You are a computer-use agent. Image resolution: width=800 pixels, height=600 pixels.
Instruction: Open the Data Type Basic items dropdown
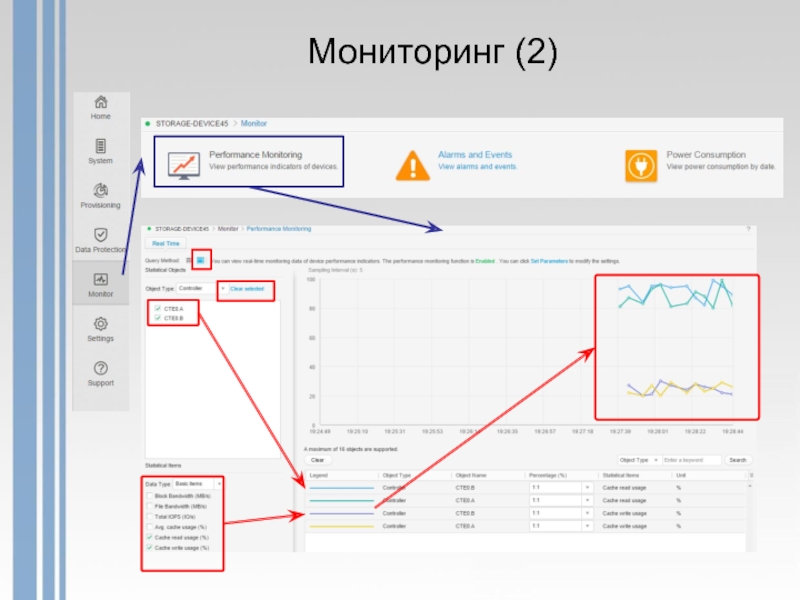(x=197, y=483)
